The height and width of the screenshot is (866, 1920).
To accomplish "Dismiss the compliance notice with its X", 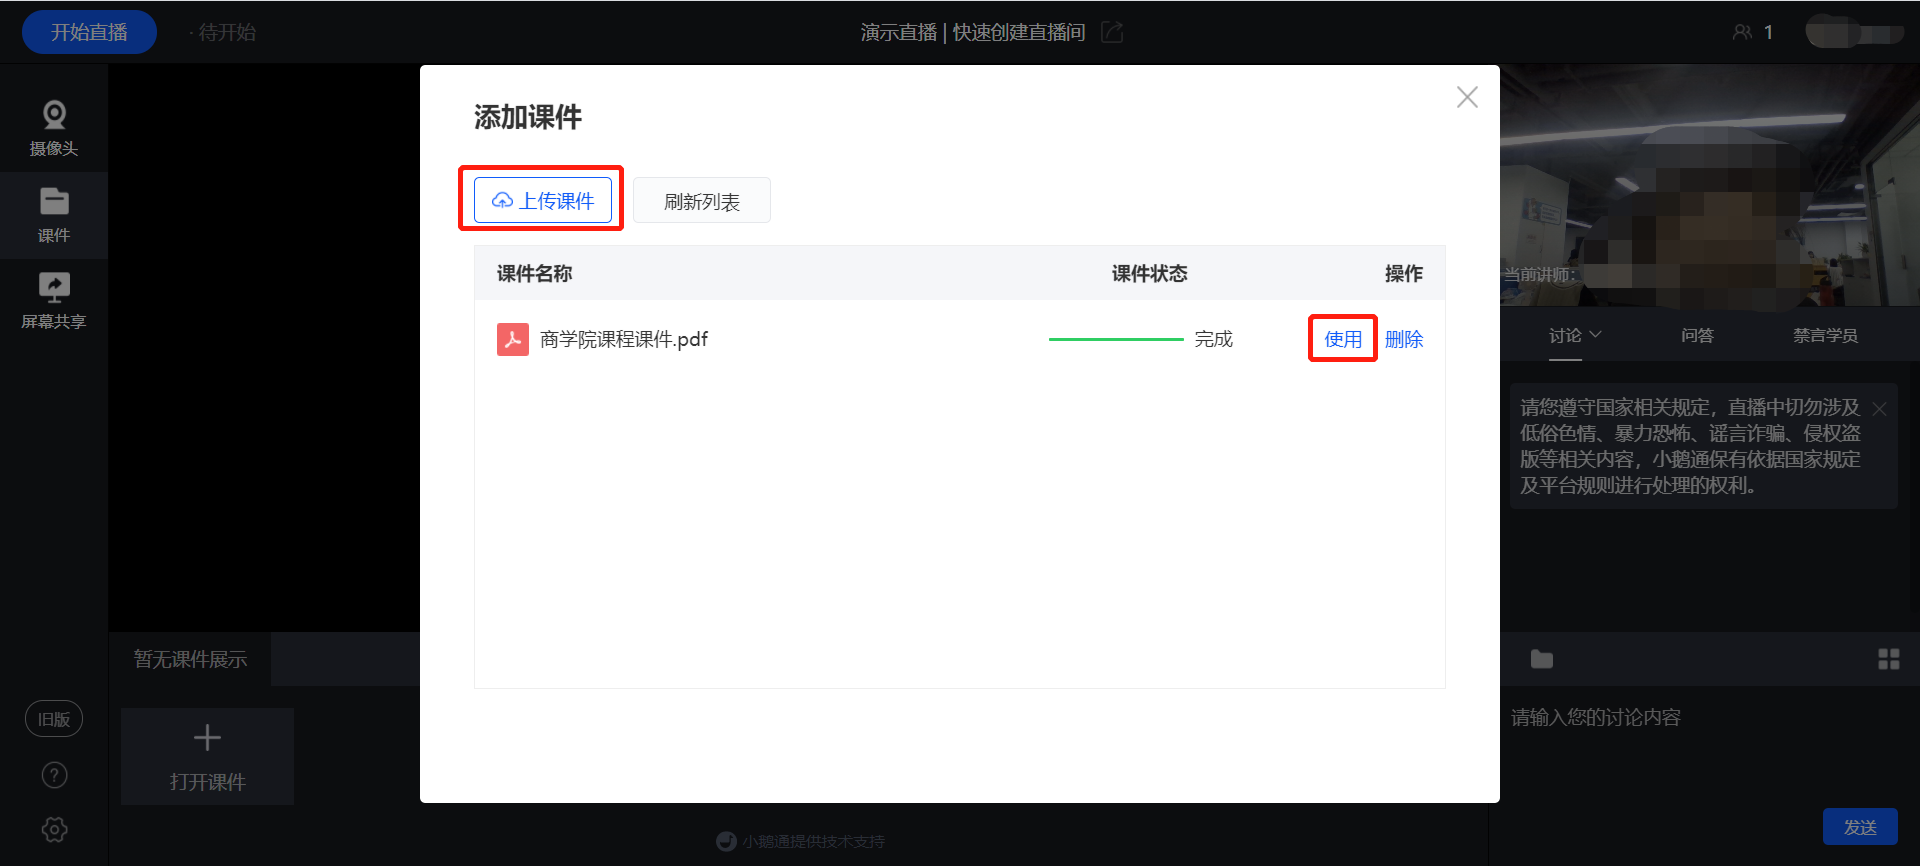I will [x=1880, y=409].
